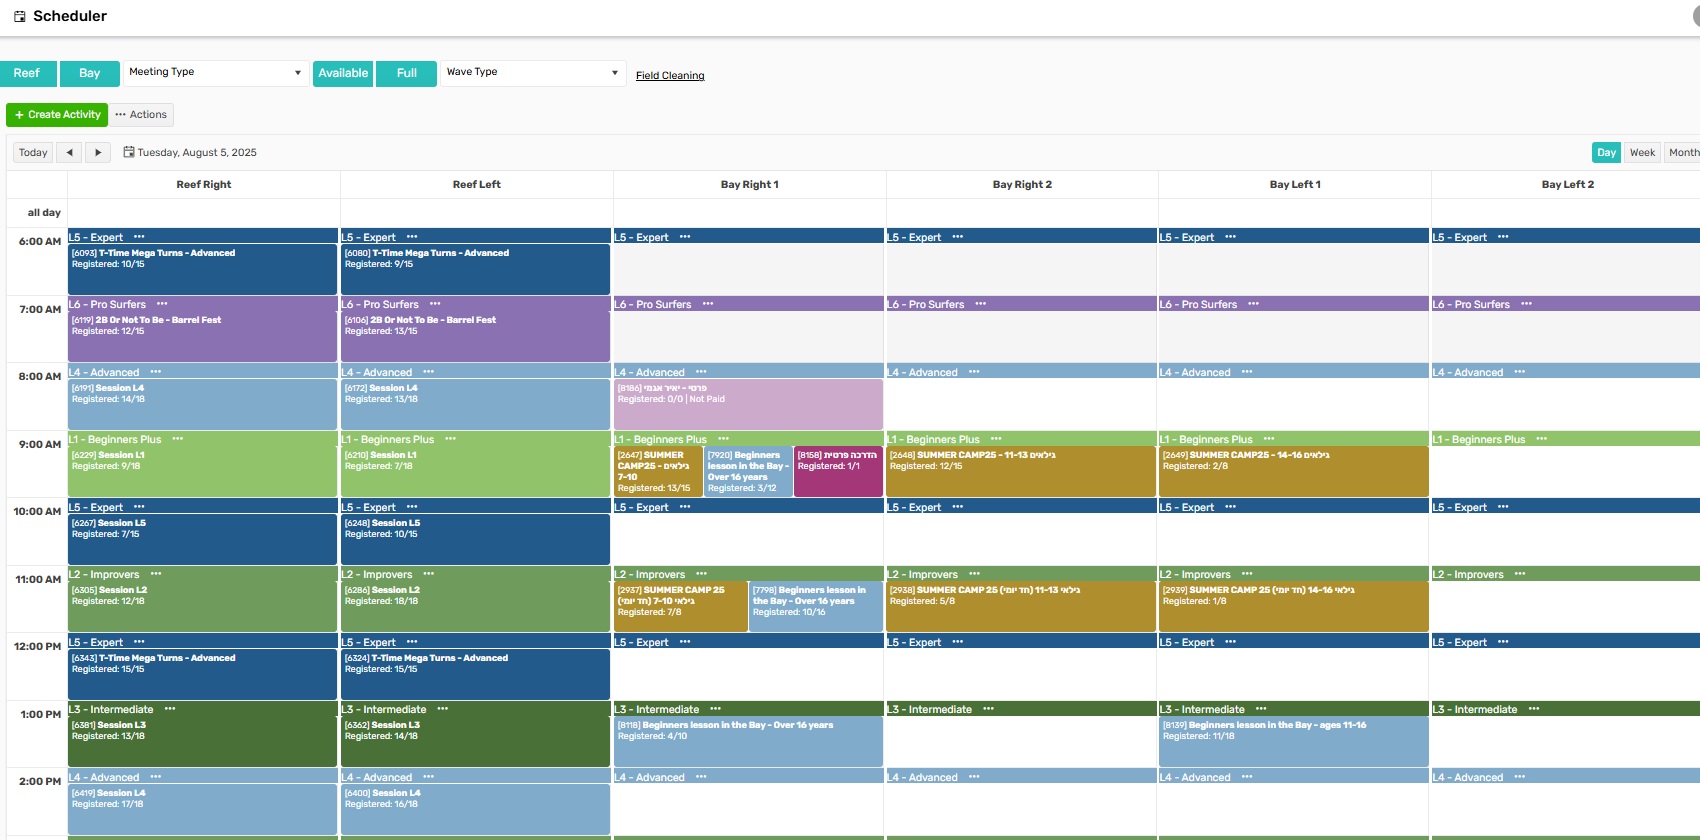1700x840 pixels.
Task: Open options dots for 11:00 L2 - Improvers Bay Left 1
Action: (1247, 574)
